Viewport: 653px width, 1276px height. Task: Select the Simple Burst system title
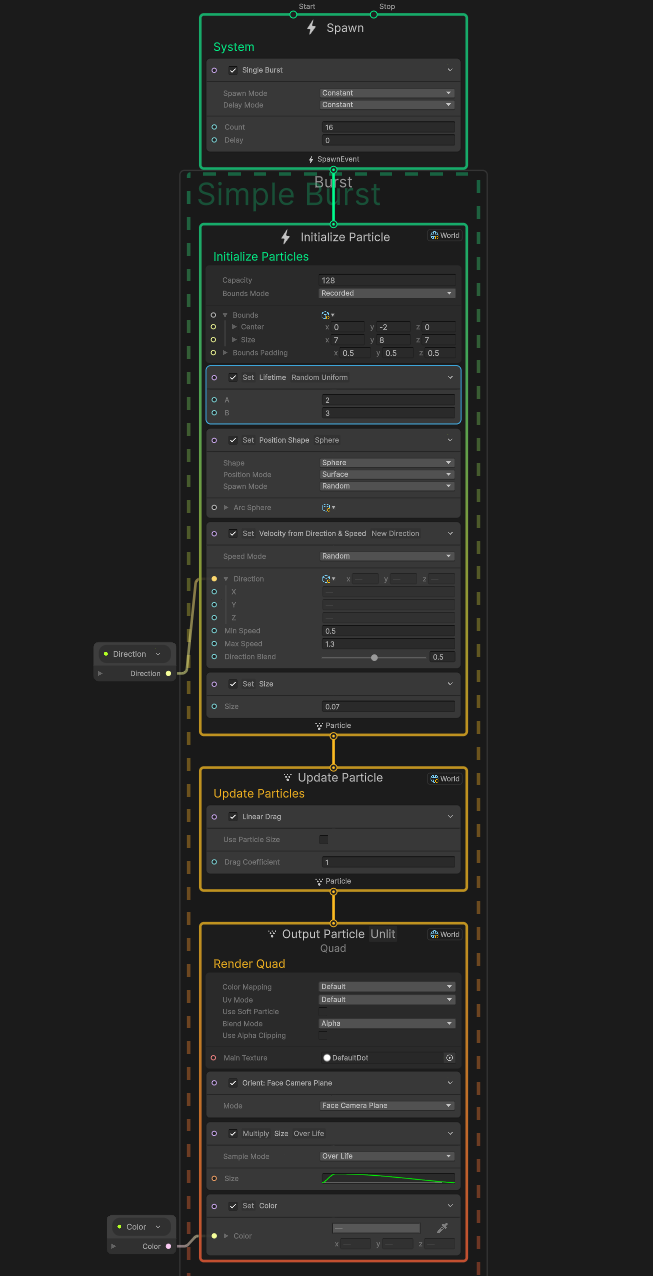289,194
